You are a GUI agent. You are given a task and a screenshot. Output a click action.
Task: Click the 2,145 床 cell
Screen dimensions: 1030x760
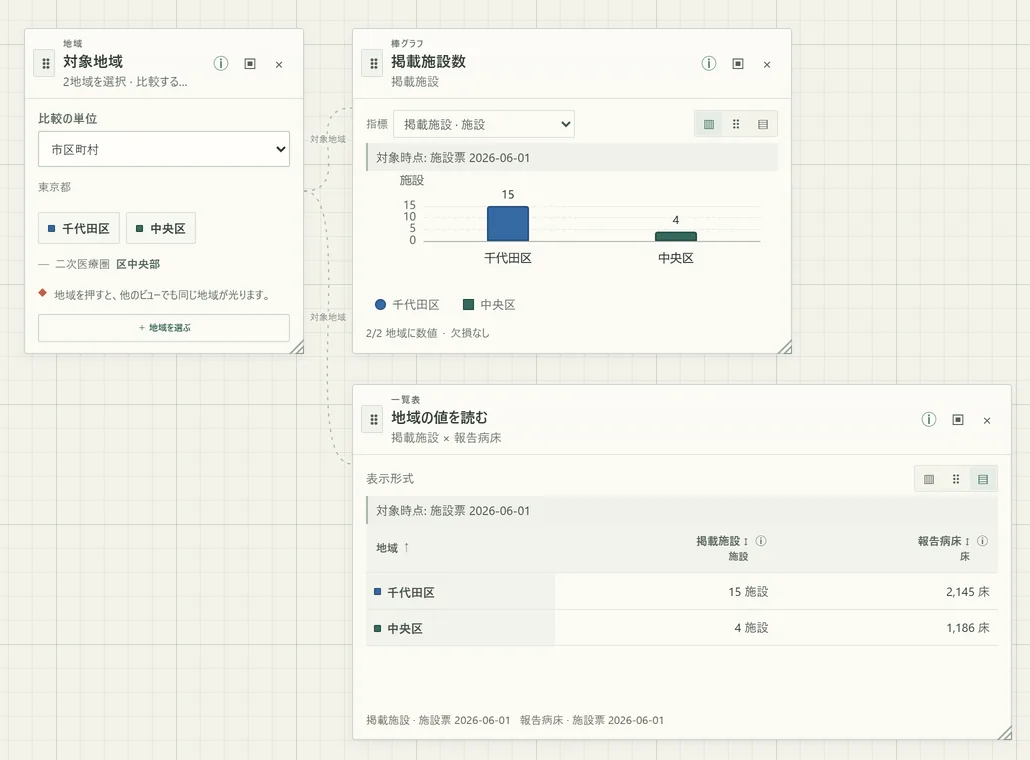pyautogui.click(x=968, y=592)
